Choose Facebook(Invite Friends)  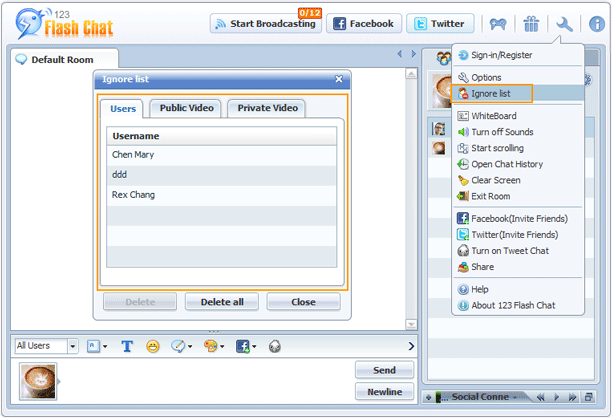coord(518,219)
